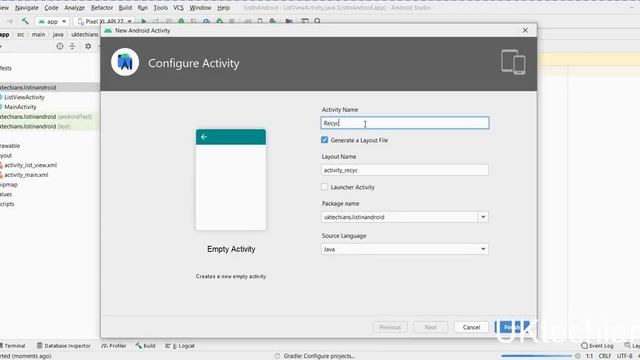
Task: Click the Make Project hammer icon
Action: pyautogui.click(x=25, y=21)
